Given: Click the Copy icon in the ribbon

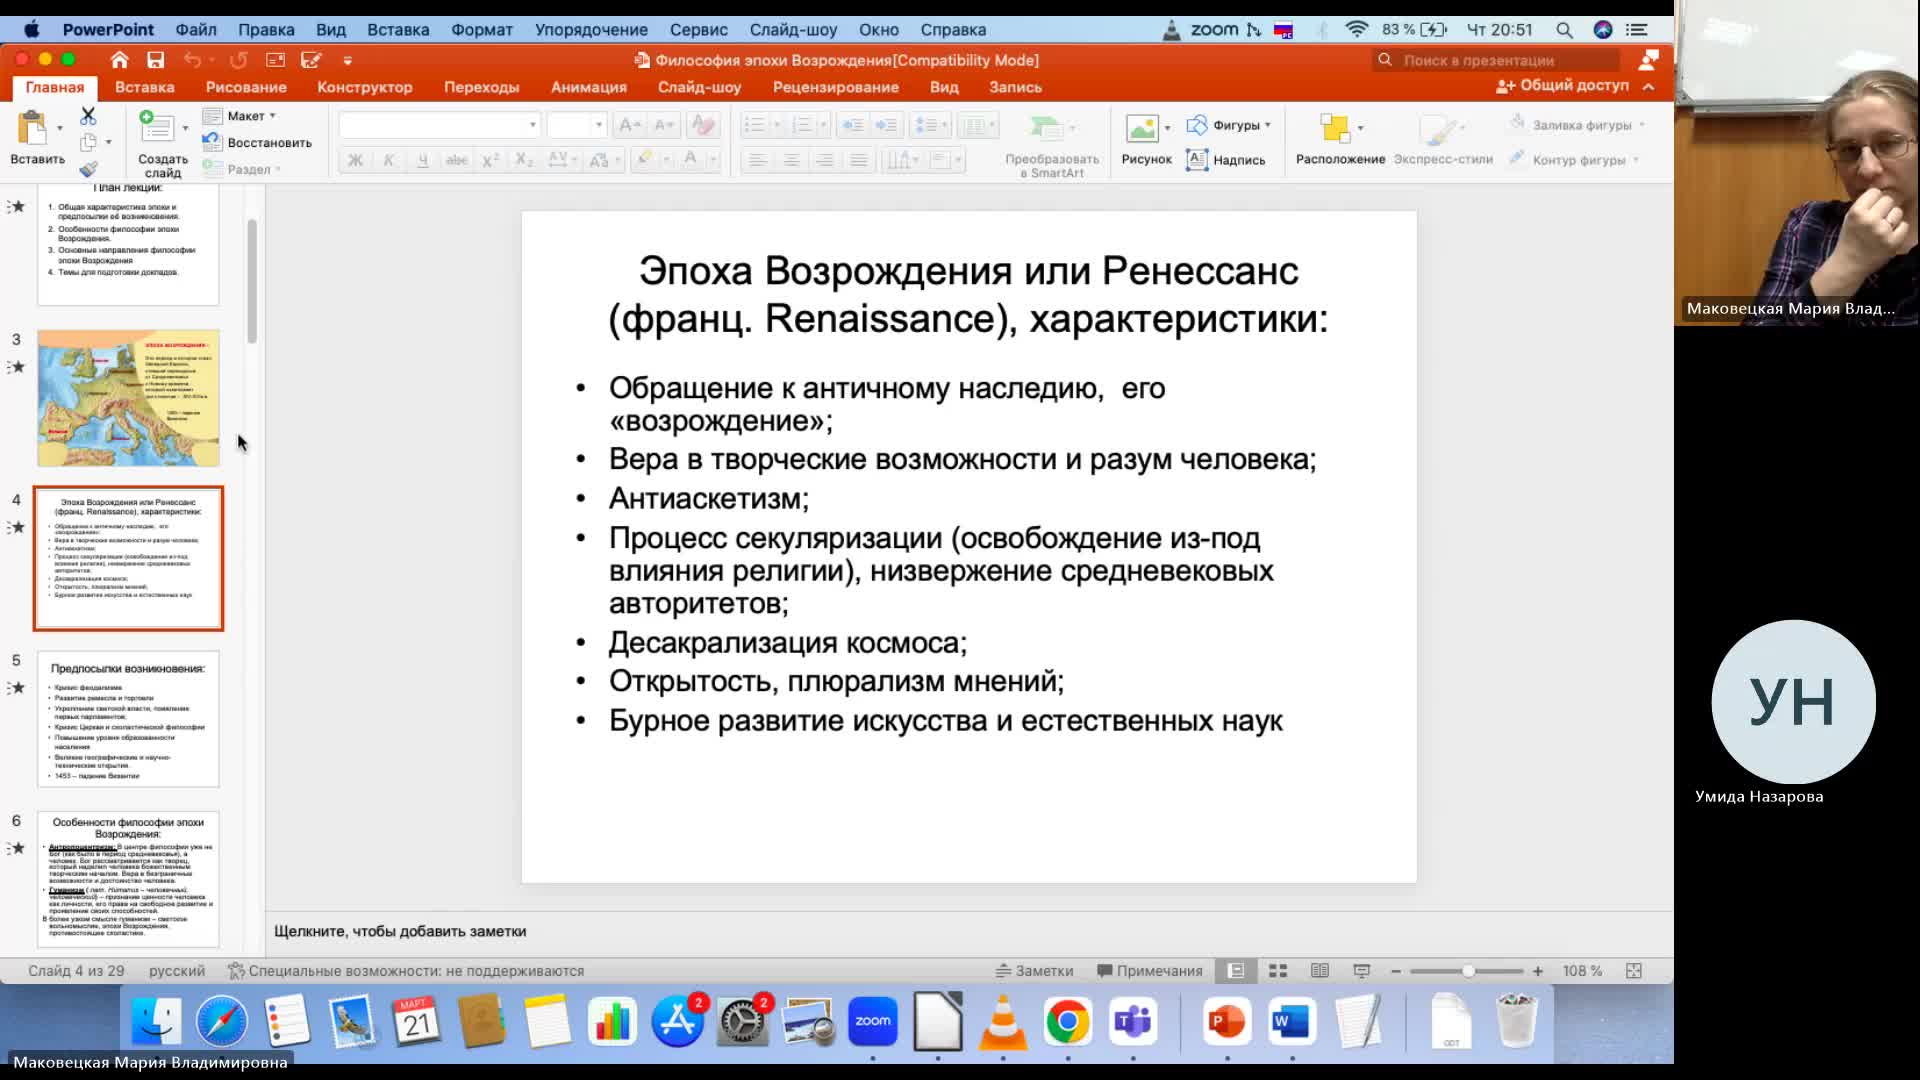Looking at the screenshot, I should click(89, 142).
